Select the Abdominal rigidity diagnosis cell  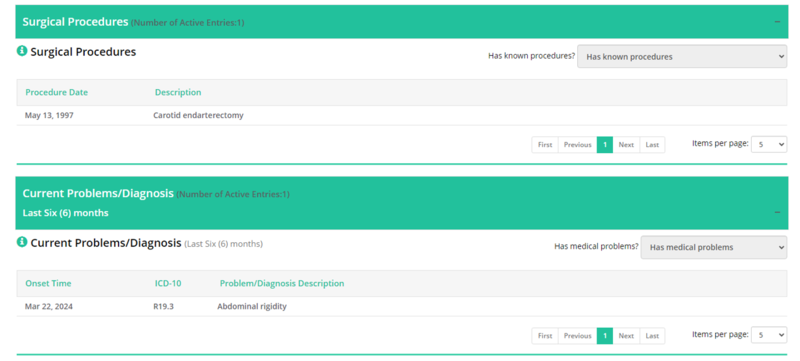[x=252, y=306]
